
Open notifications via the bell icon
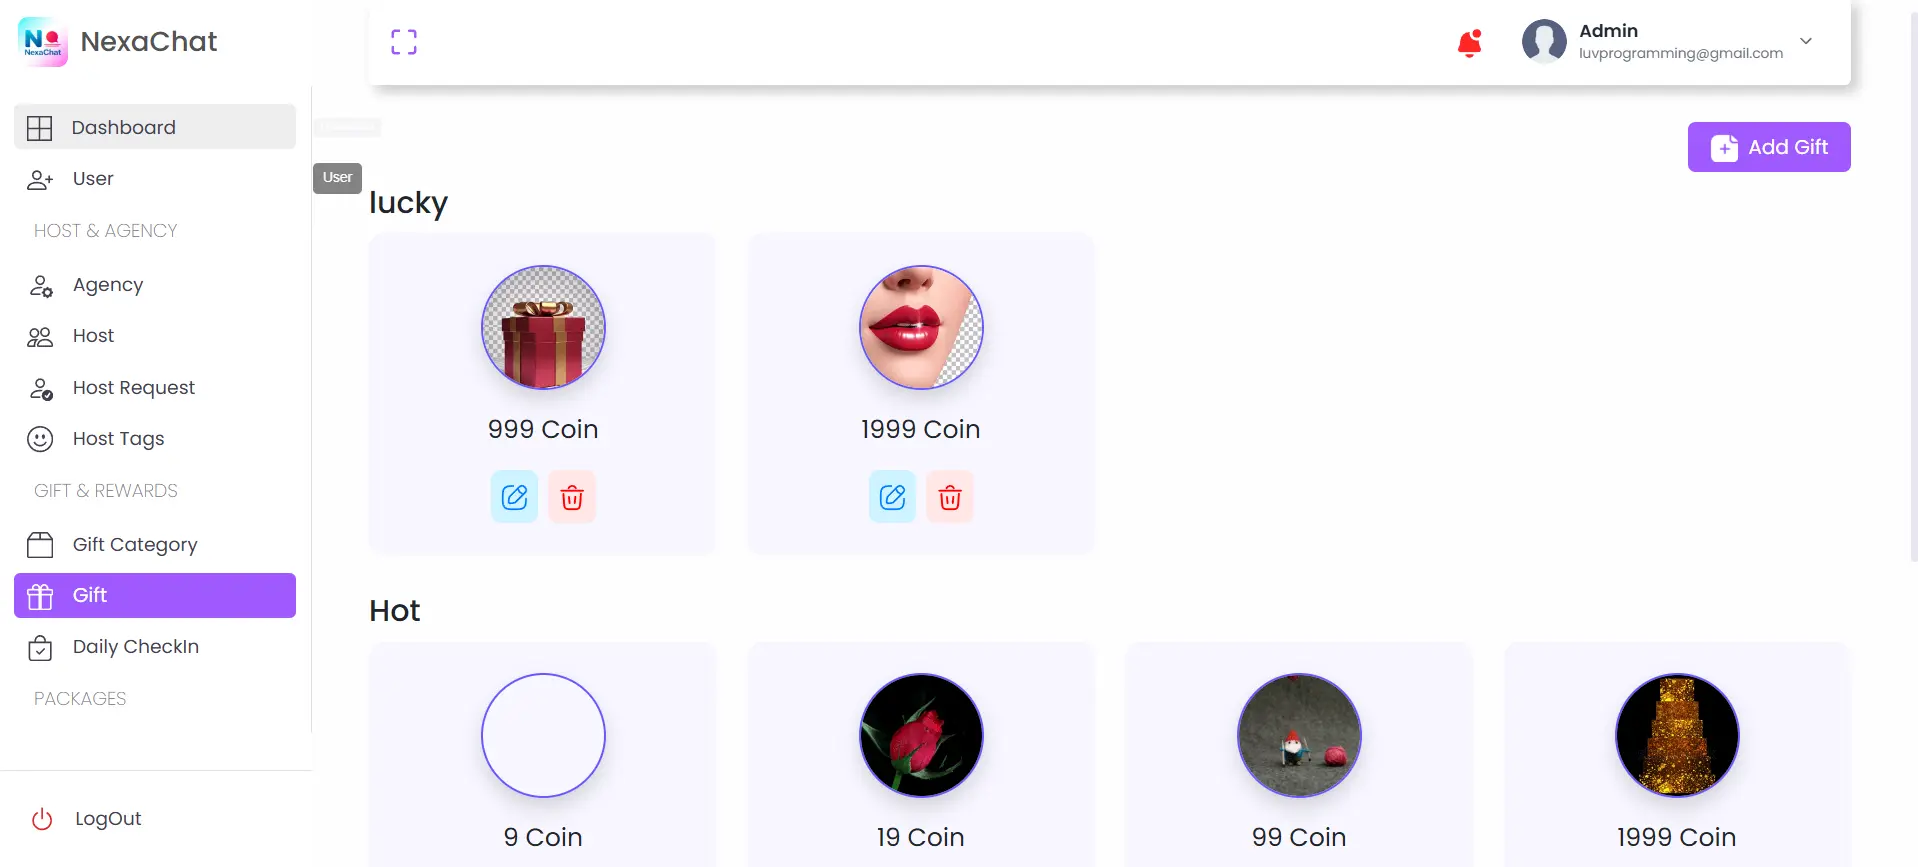click(x=1469, y=42)
